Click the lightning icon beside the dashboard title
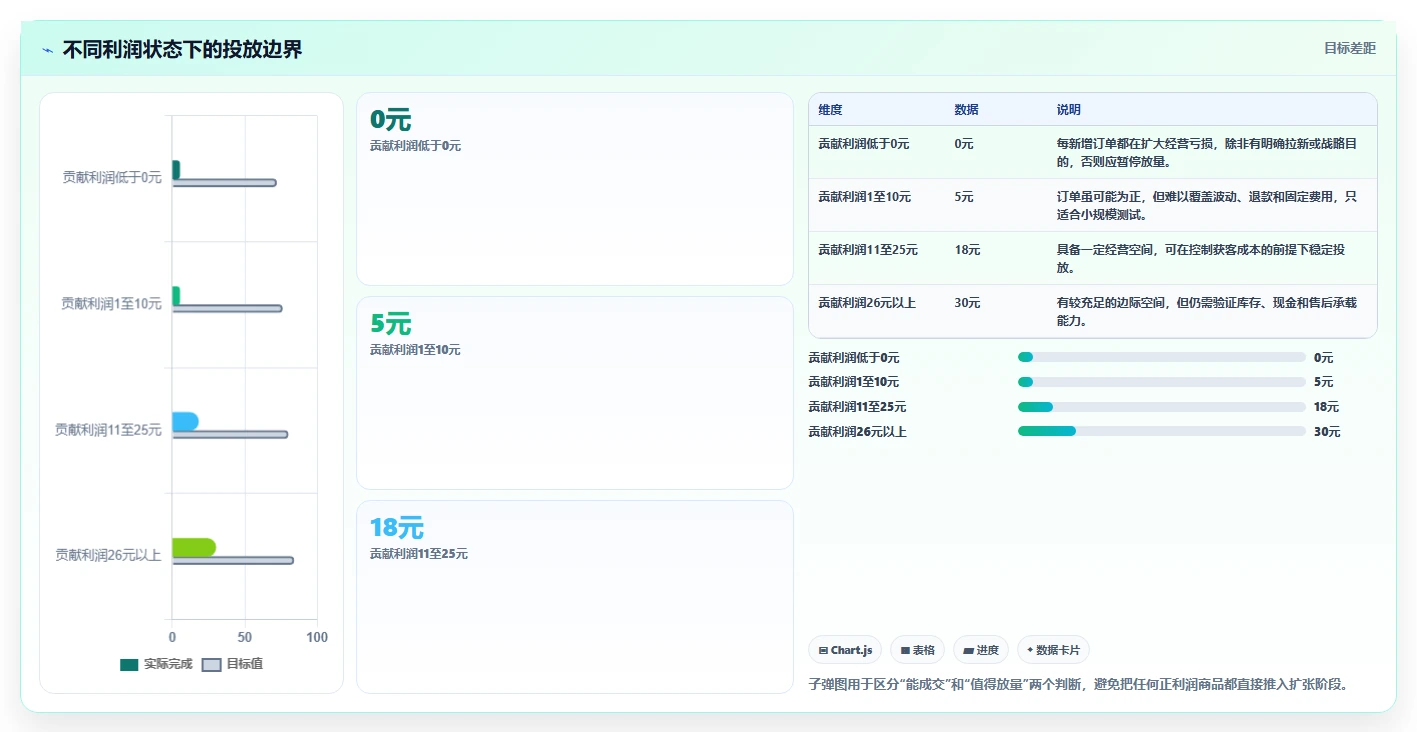1417x732 pixels. coord(48,49)
